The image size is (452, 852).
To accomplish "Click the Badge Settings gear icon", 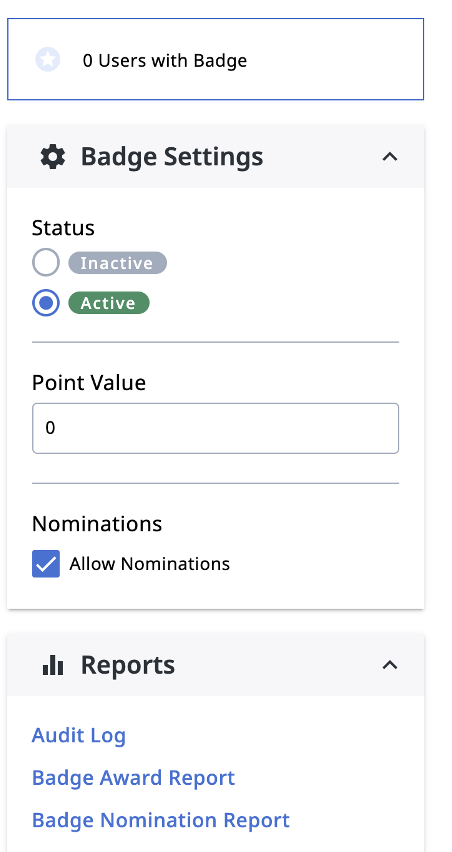I will pyautogui.click(x=53, y=156).
